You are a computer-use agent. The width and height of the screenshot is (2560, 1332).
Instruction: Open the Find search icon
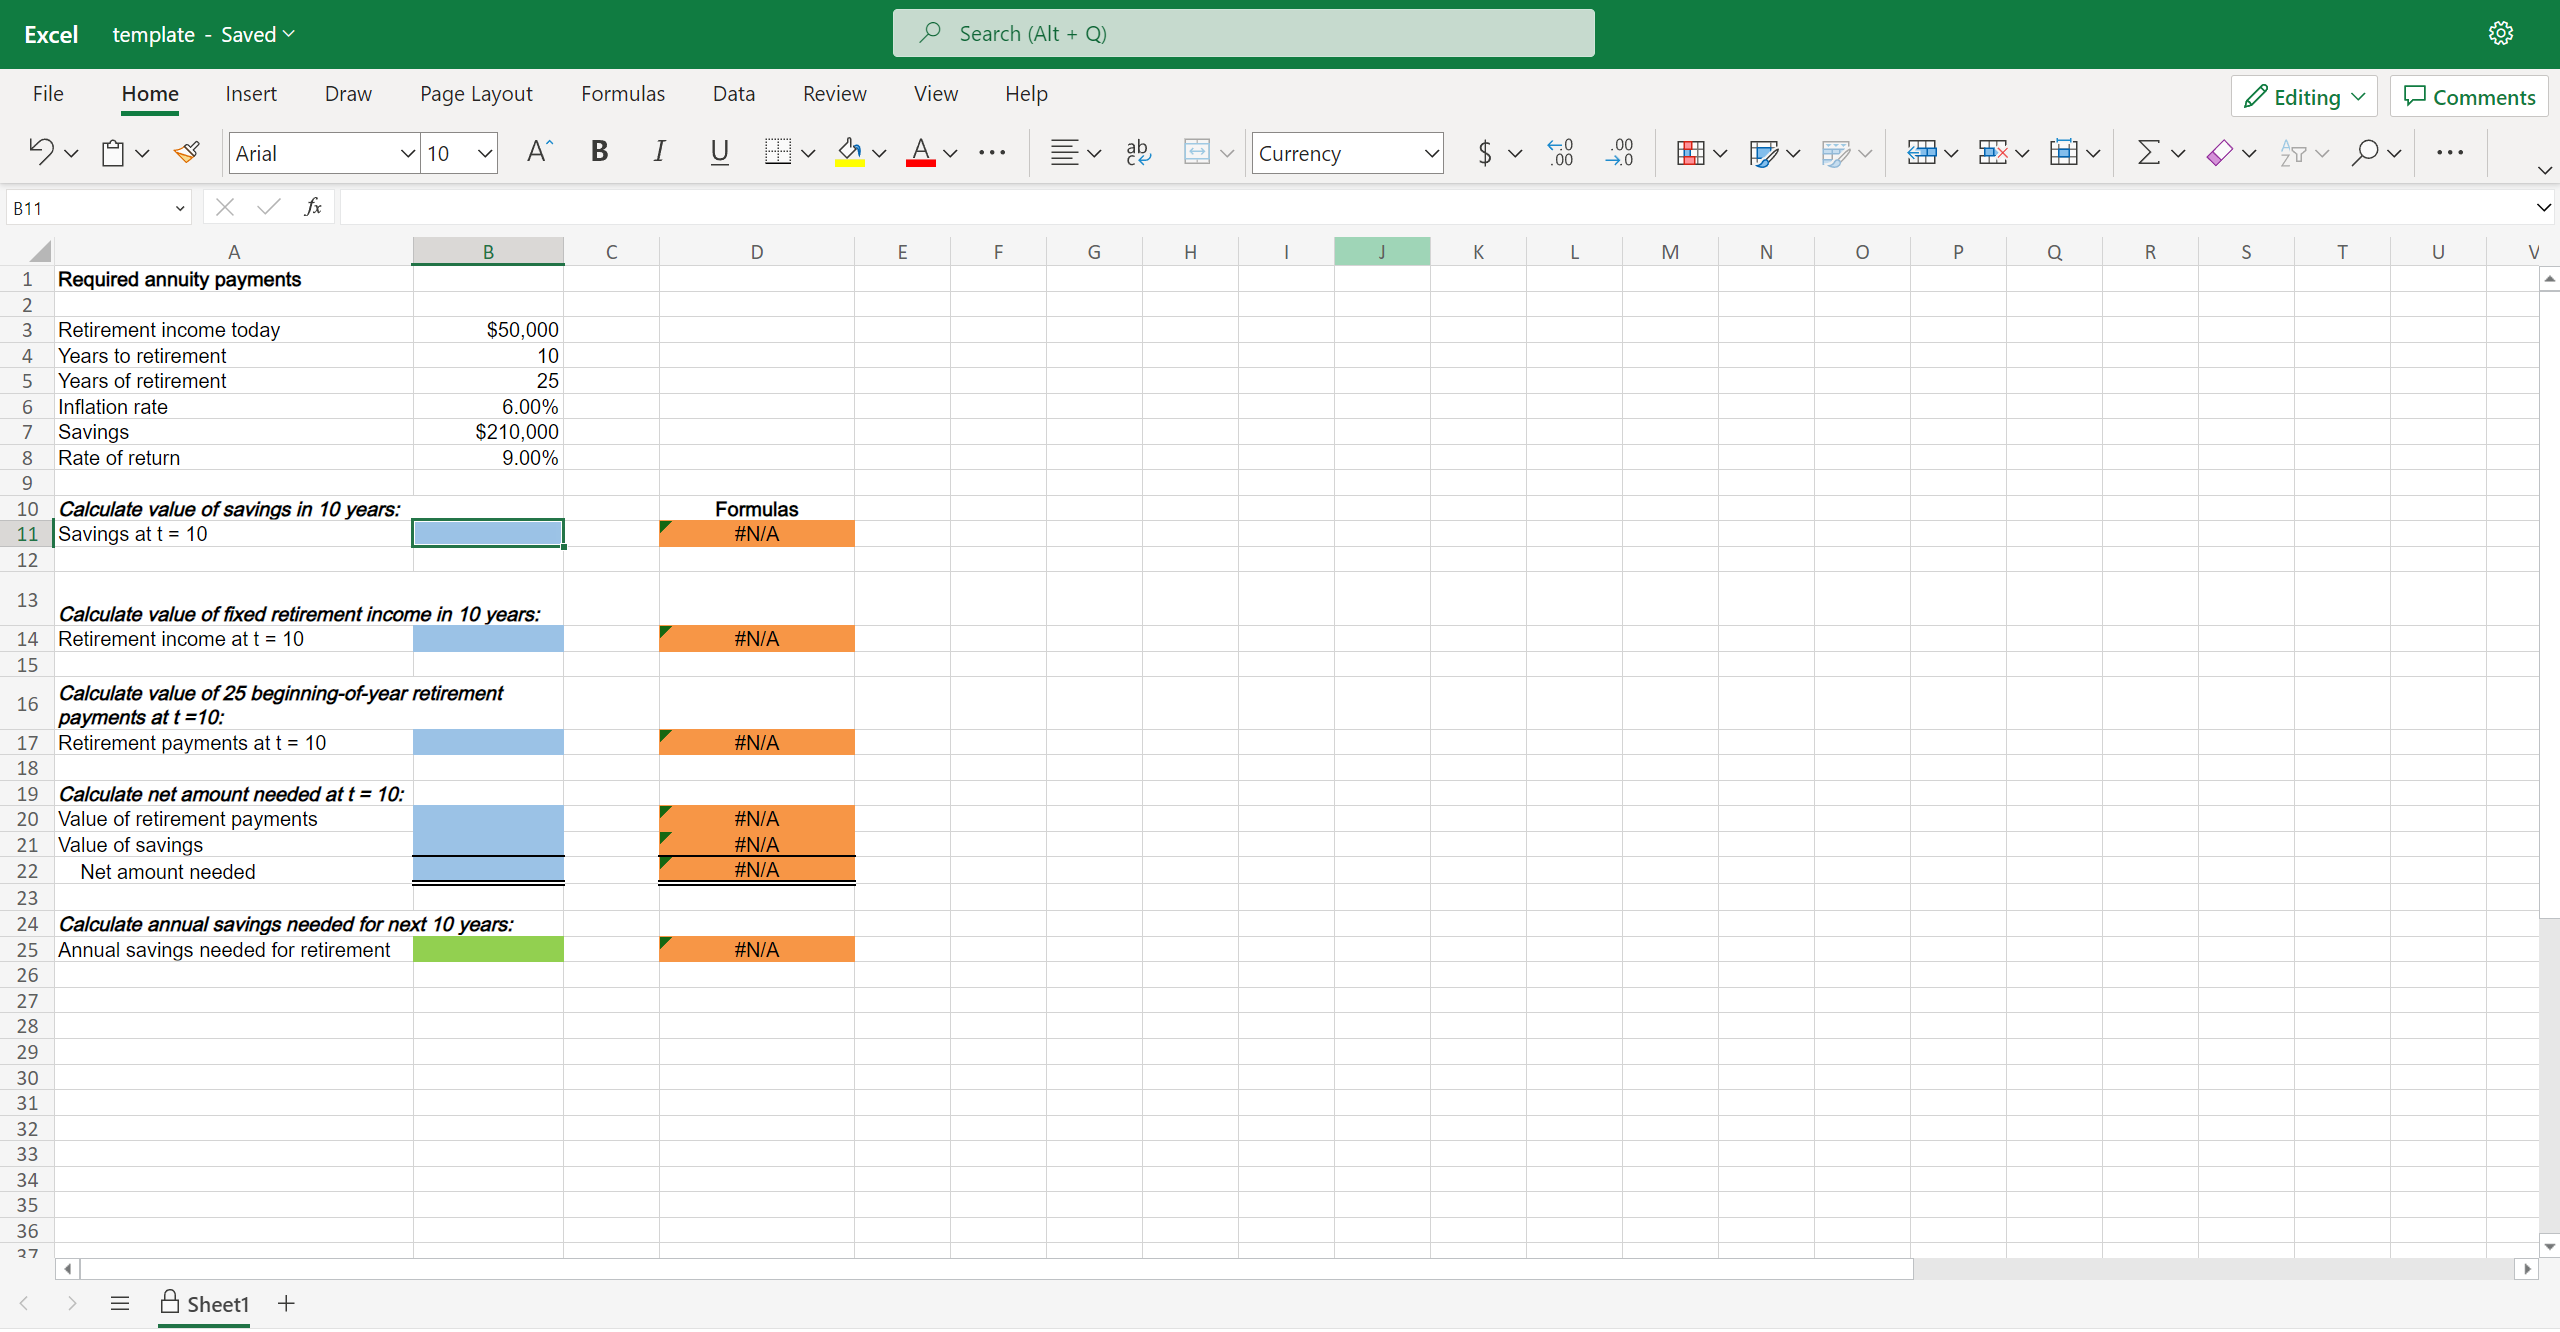point(2369,152)
